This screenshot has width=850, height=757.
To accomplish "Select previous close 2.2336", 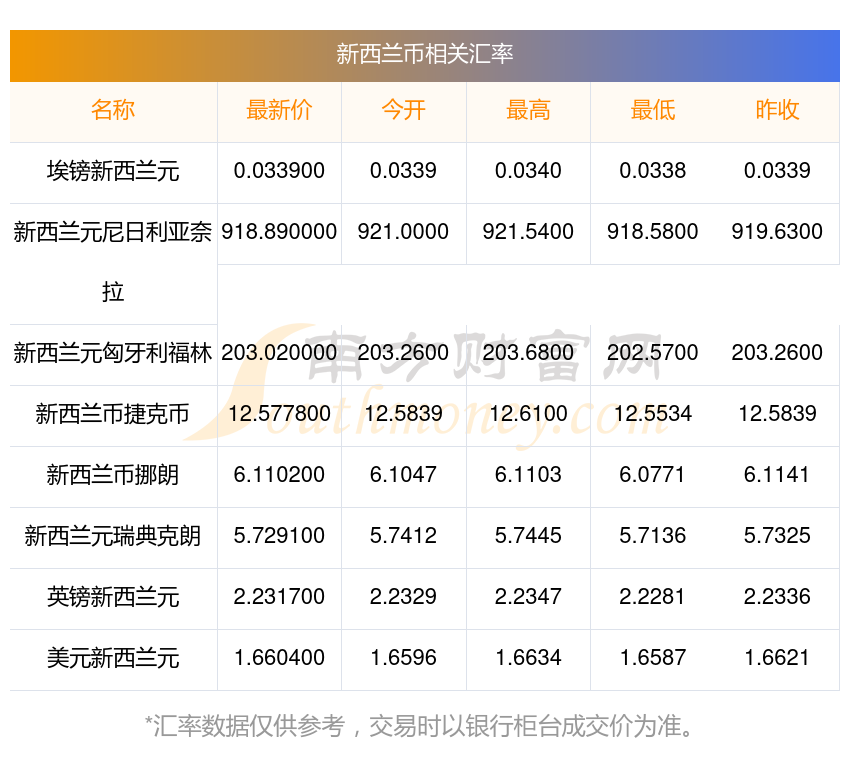I will pos(777,596).
